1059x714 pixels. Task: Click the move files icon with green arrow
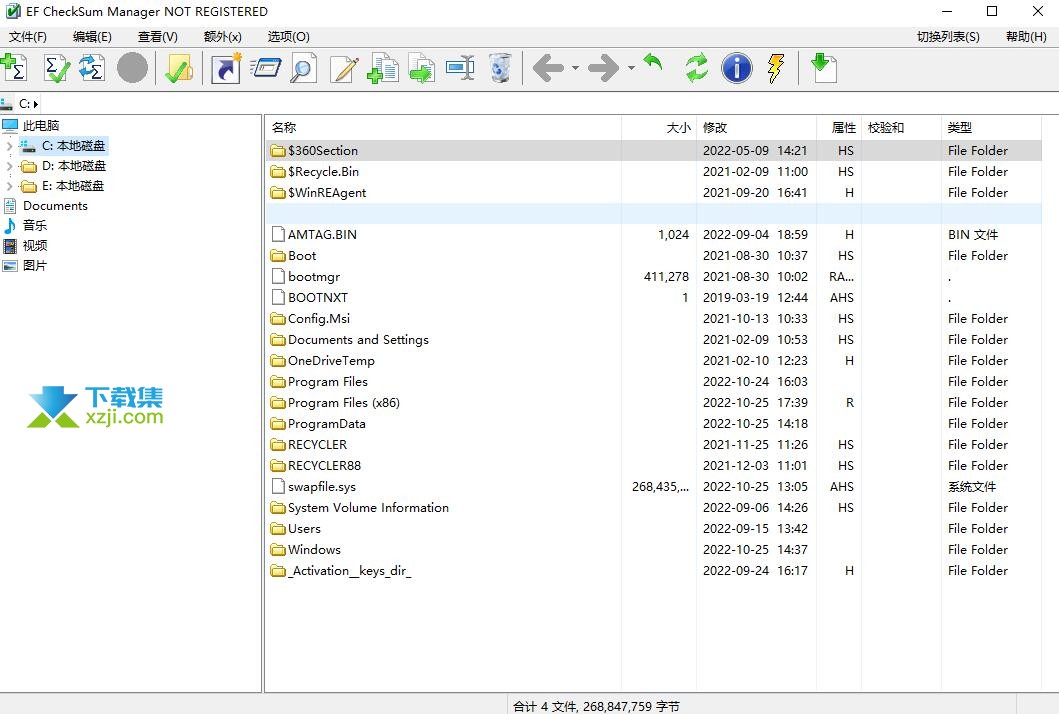click(x=422, y=68)
